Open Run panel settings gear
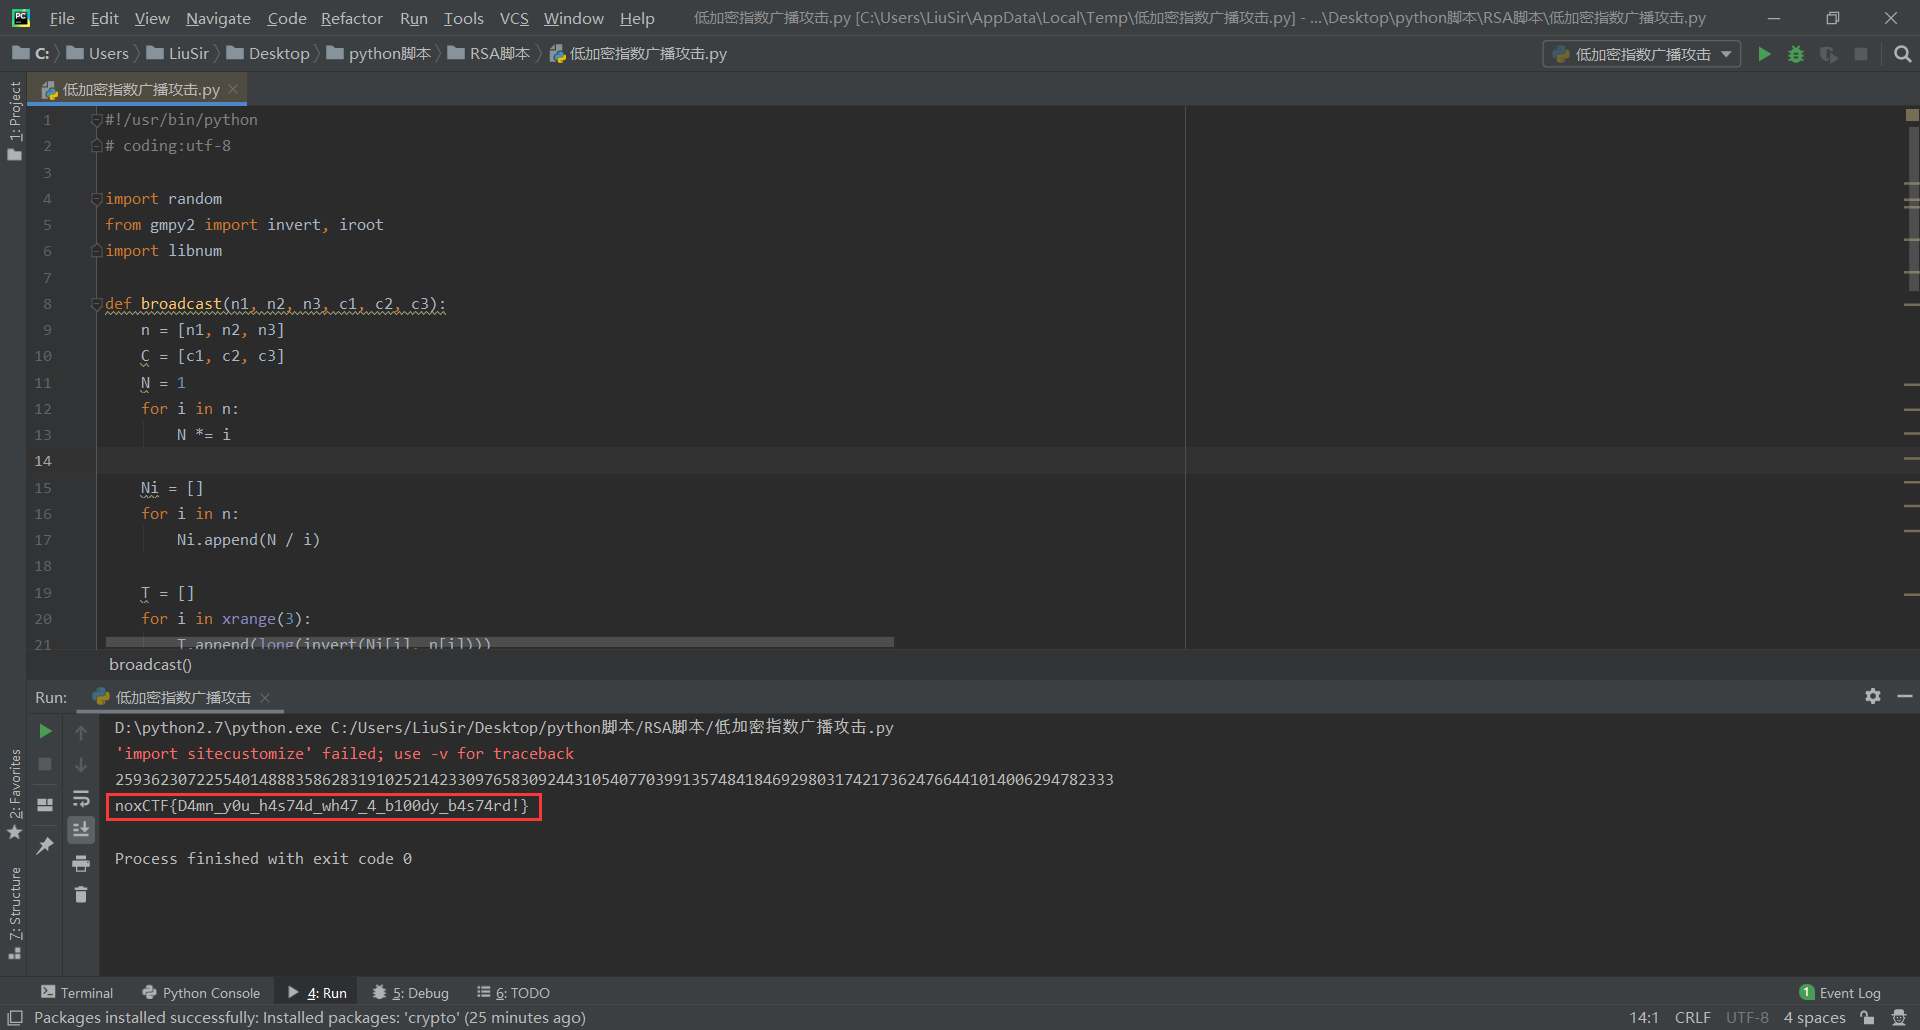1920x1030 pixels. tap(1873, 696)
